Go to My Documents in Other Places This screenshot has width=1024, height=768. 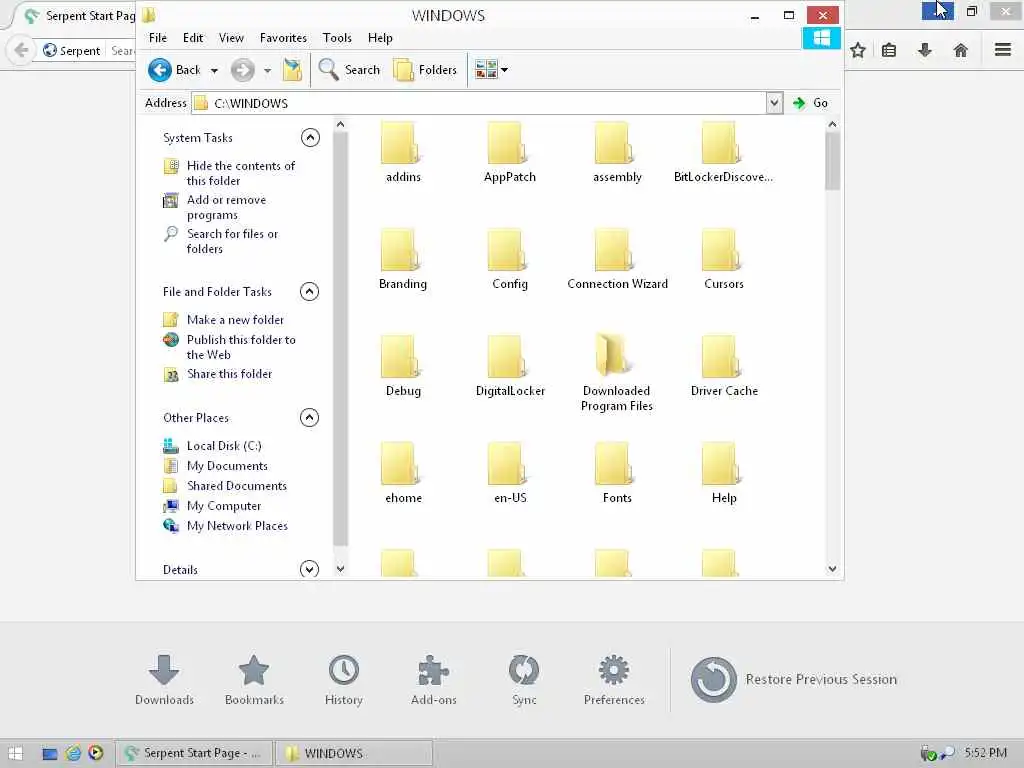pos(227,466)
